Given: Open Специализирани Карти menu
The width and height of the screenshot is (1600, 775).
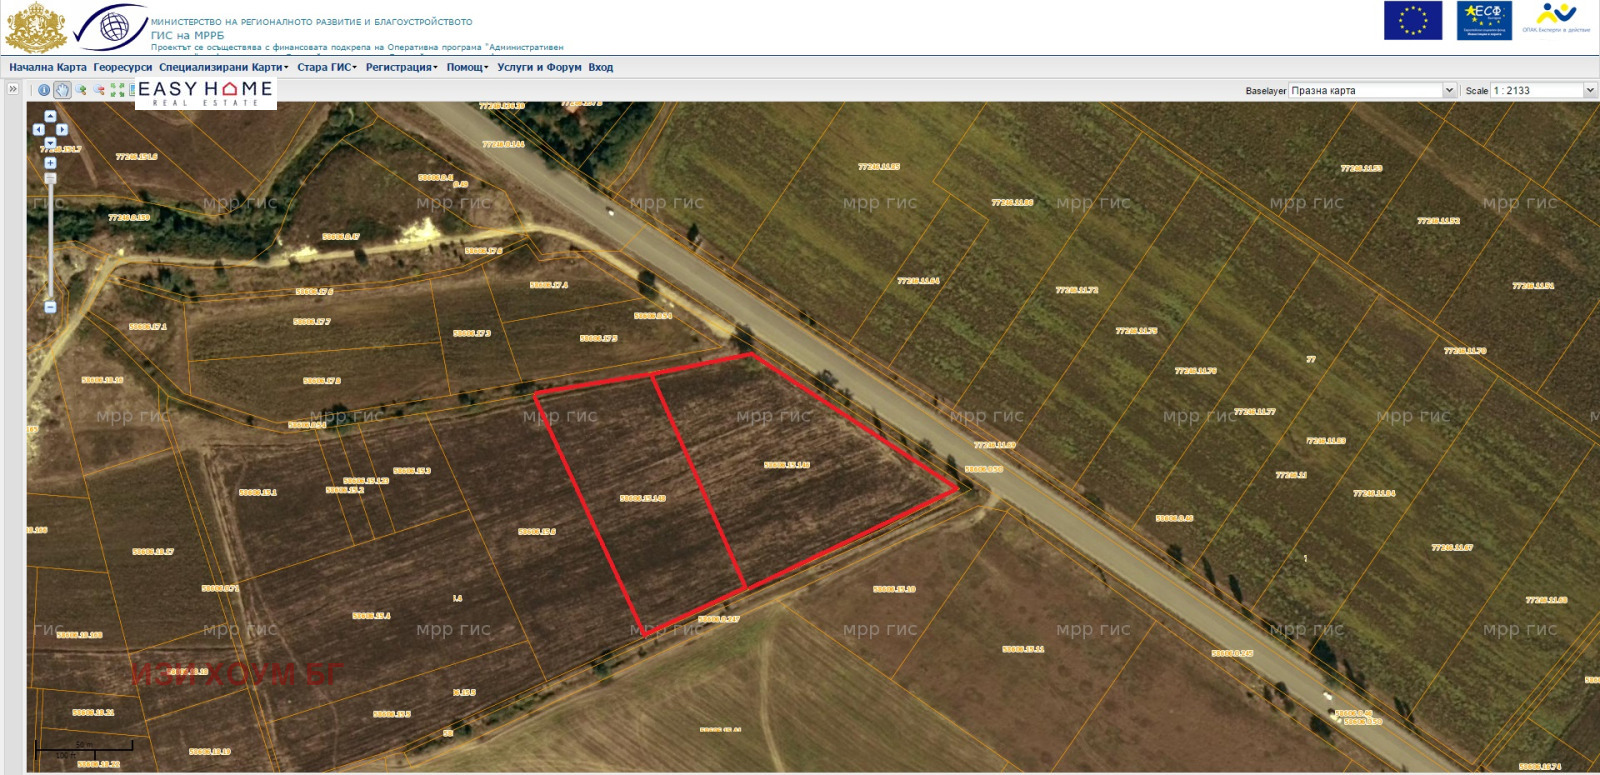Looking at the screenshot, I should (x=223, y=68).
